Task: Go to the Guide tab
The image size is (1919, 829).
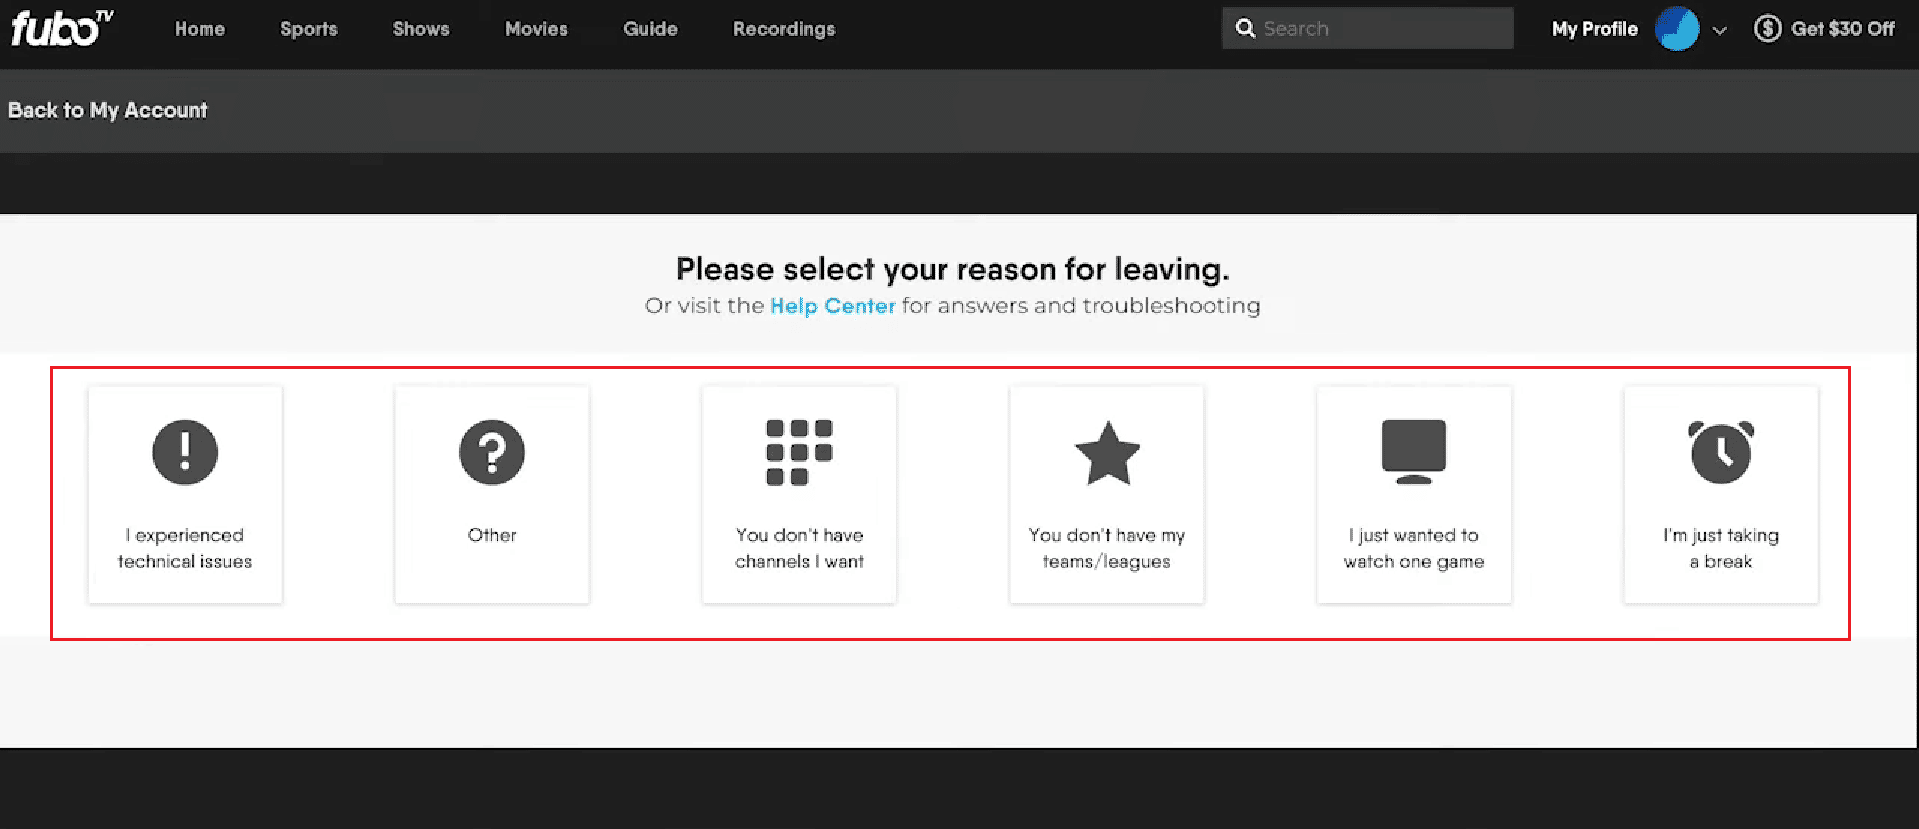Action: [x=650, y=29]
